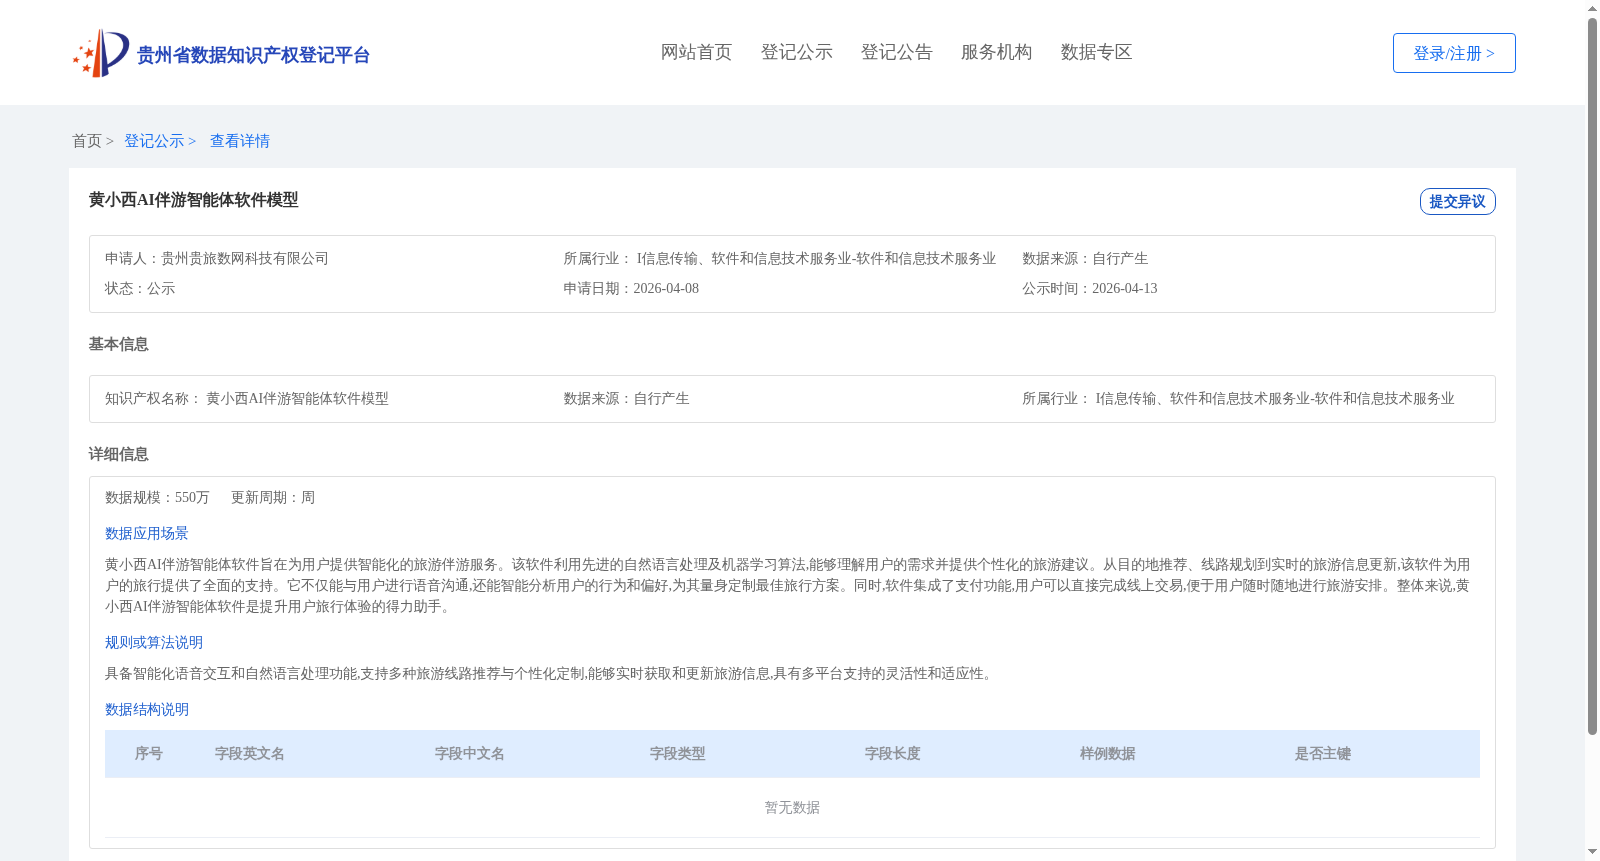The image size is (1600, 861).
Task: Select the 服务机构 menu item
Action: click(996, 52)
